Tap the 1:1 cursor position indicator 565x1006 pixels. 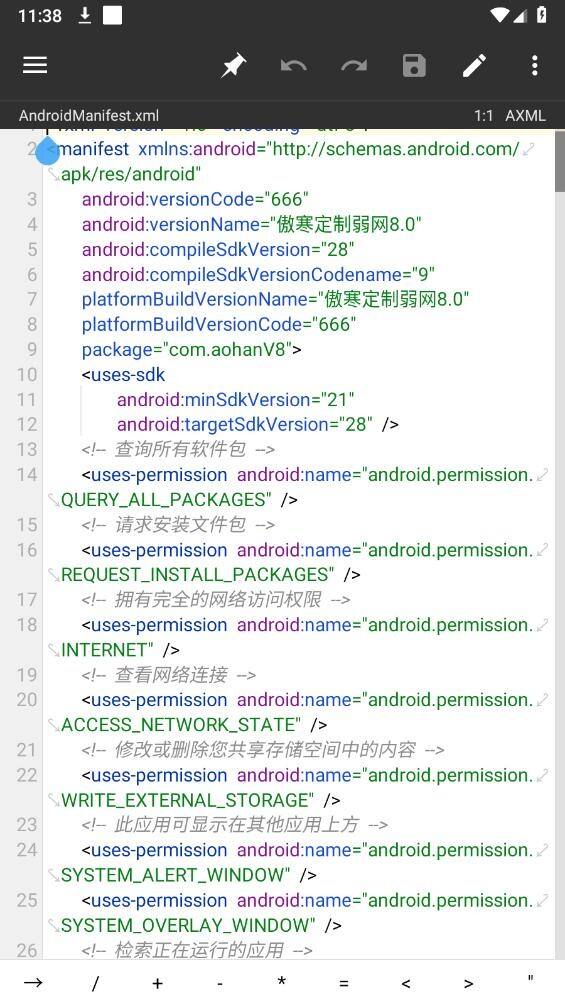484,115
